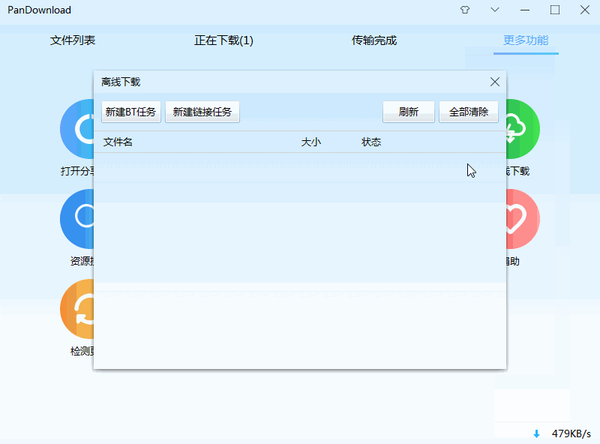The image size is (600, 444).
Task: Switch to the 文件列表 tab
Action: tap(73, 40)
